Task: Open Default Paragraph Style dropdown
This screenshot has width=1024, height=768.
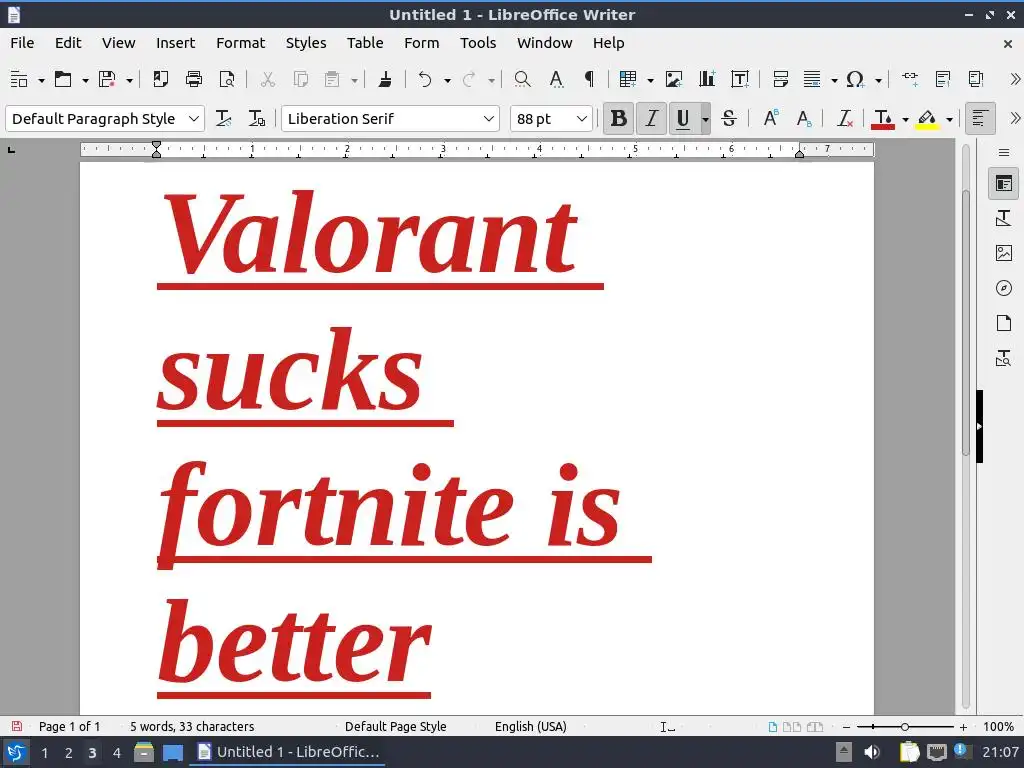Action: [193, 119]
